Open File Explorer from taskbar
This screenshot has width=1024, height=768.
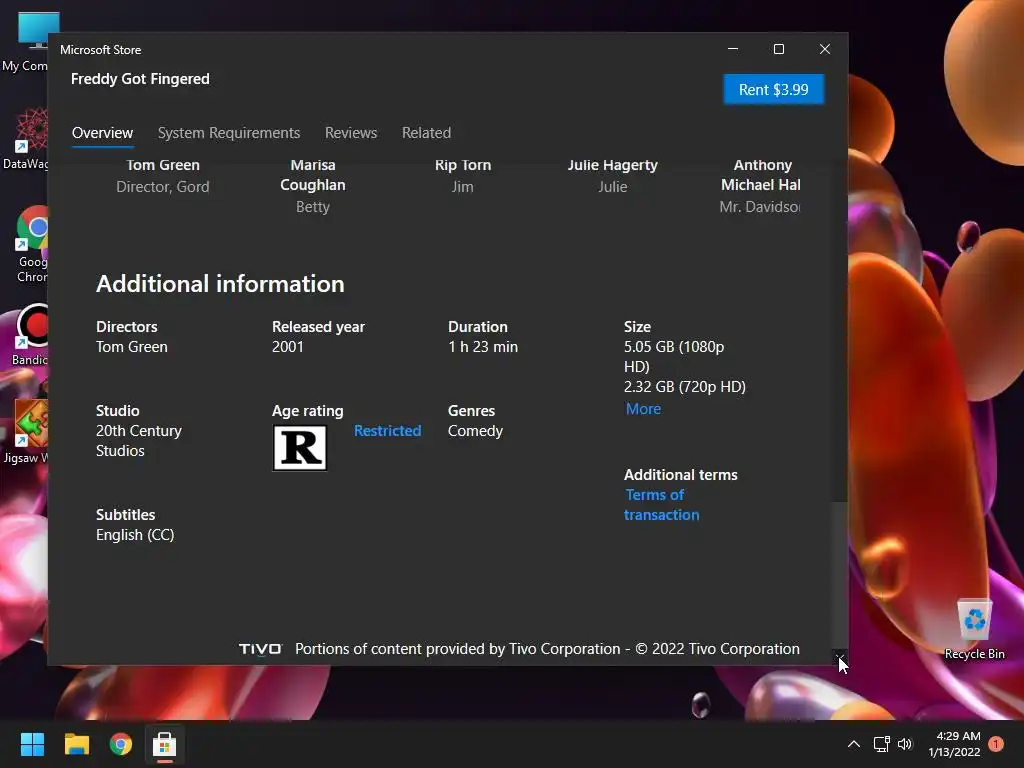(76, 744)
